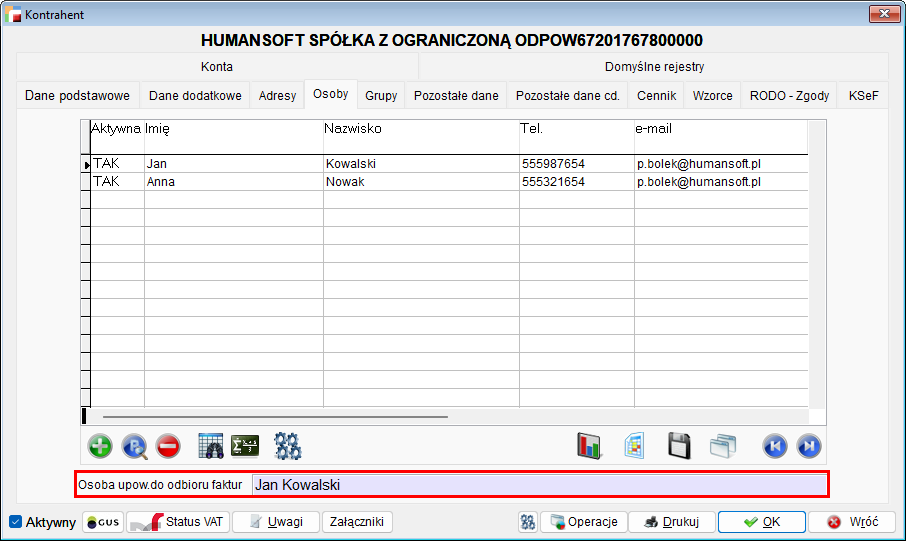The width and height of the screenshot is (906, 541).
Task: Click the red minus delete person icon
Action: pos(168,446)
